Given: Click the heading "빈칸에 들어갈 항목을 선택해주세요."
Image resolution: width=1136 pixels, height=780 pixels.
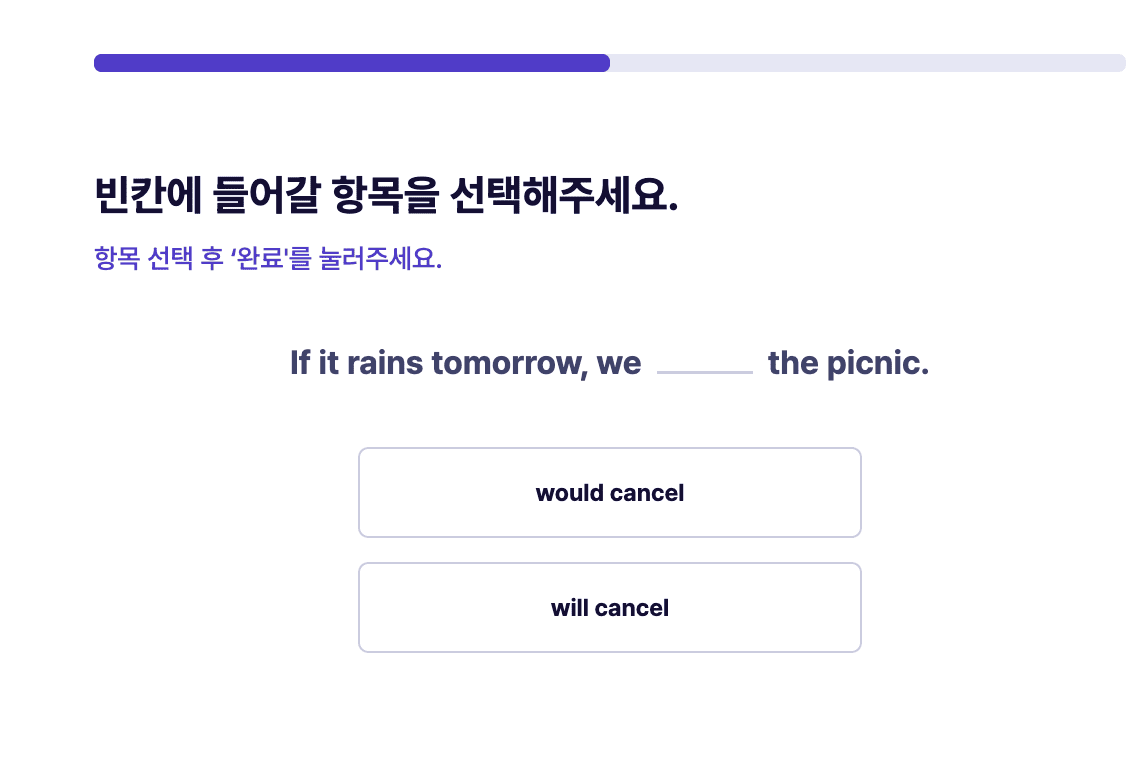Looking at the screenshot, I should tap(386, 195).
